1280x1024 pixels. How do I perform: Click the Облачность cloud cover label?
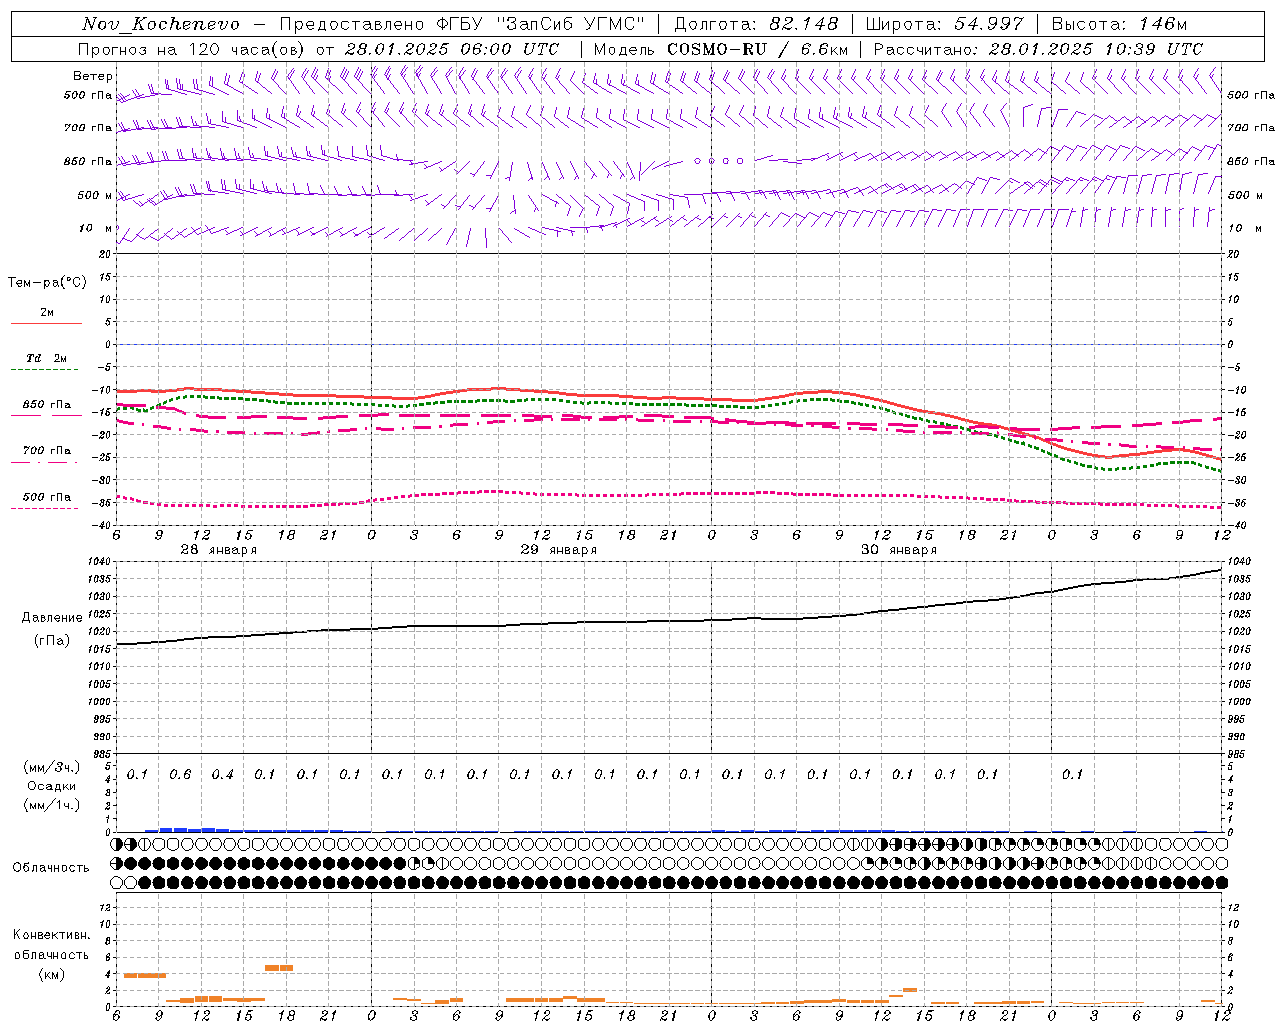pyautogui.click(x=51, y=868)
